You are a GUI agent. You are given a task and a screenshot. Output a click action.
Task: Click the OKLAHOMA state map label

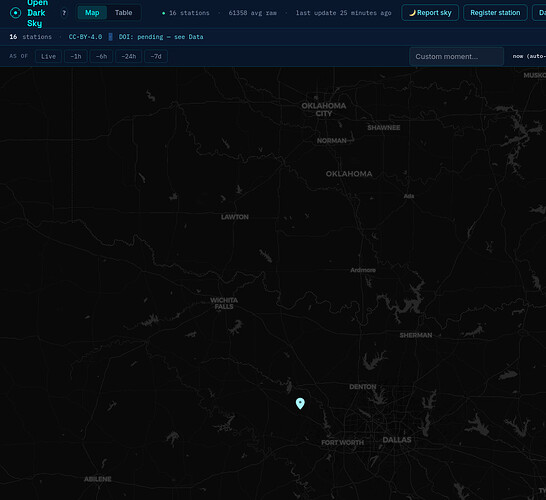349,174
